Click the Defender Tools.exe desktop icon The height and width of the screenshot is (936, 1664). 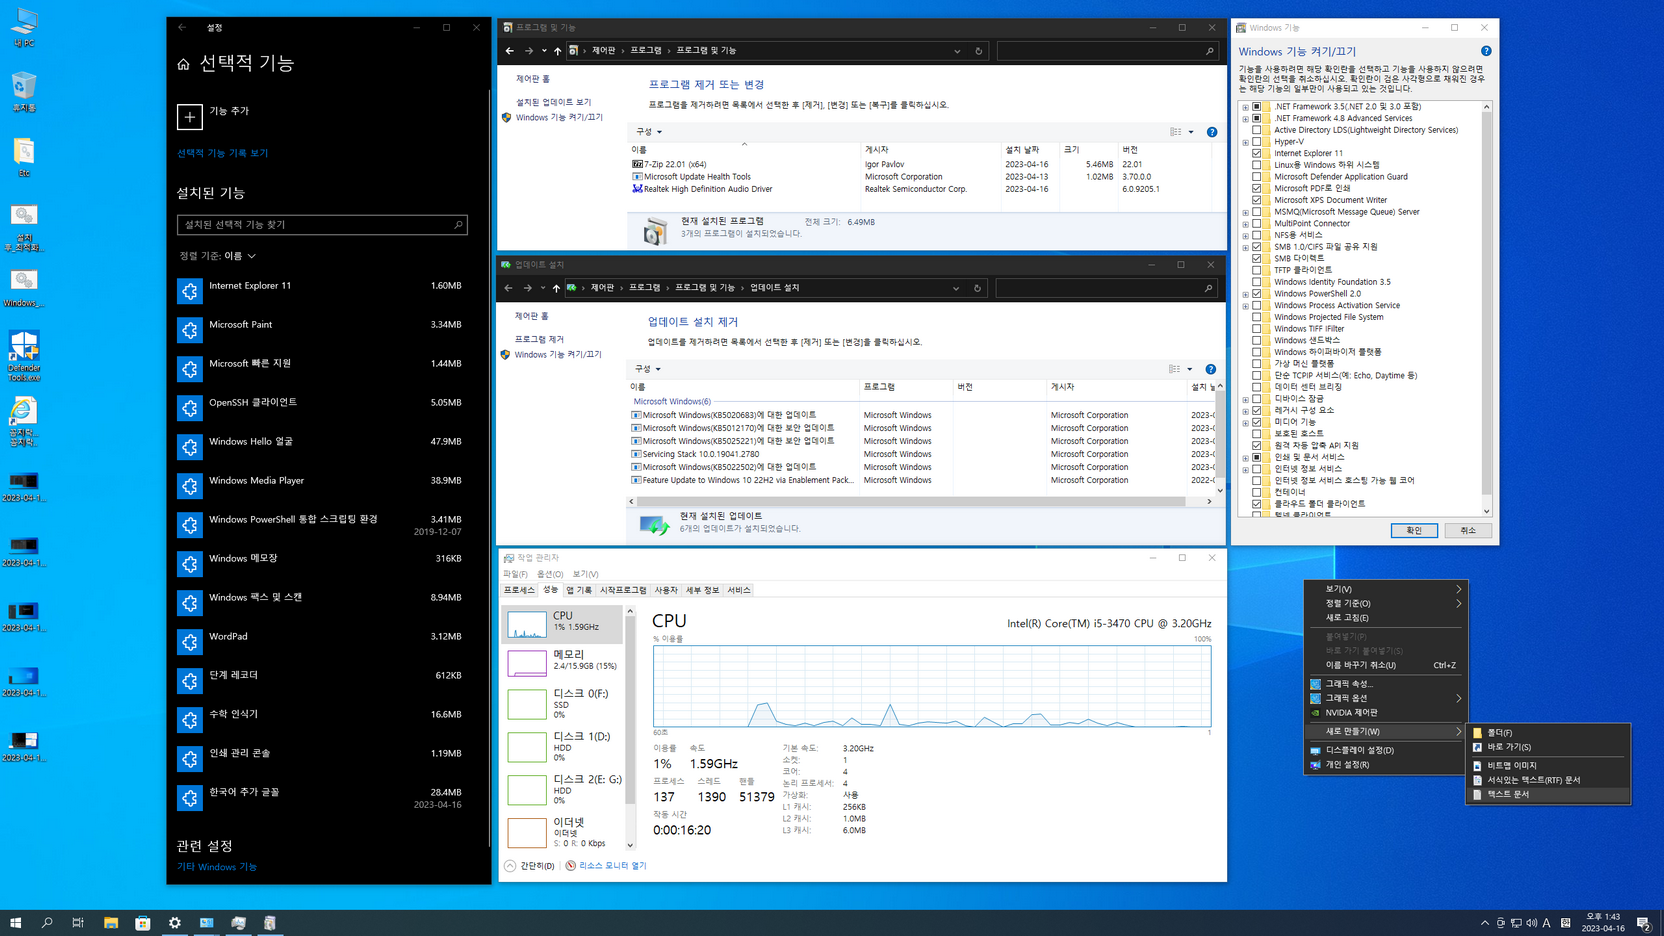(24, 356)
